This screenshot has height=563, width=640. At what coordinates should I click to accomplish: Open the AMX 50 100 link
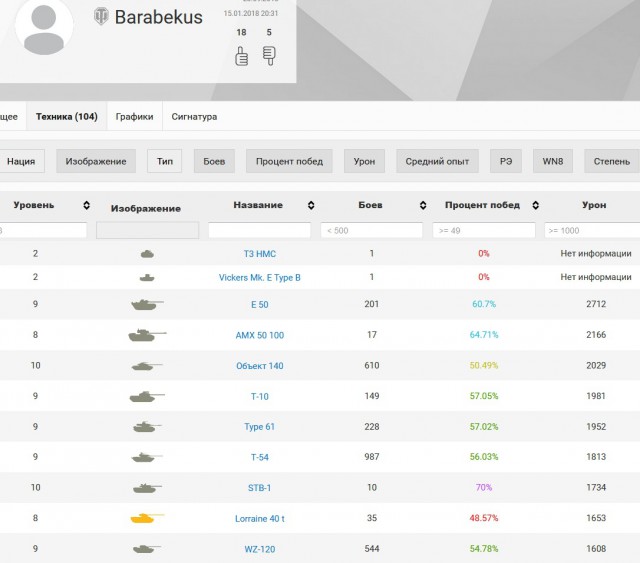click(x=260, y=335)
